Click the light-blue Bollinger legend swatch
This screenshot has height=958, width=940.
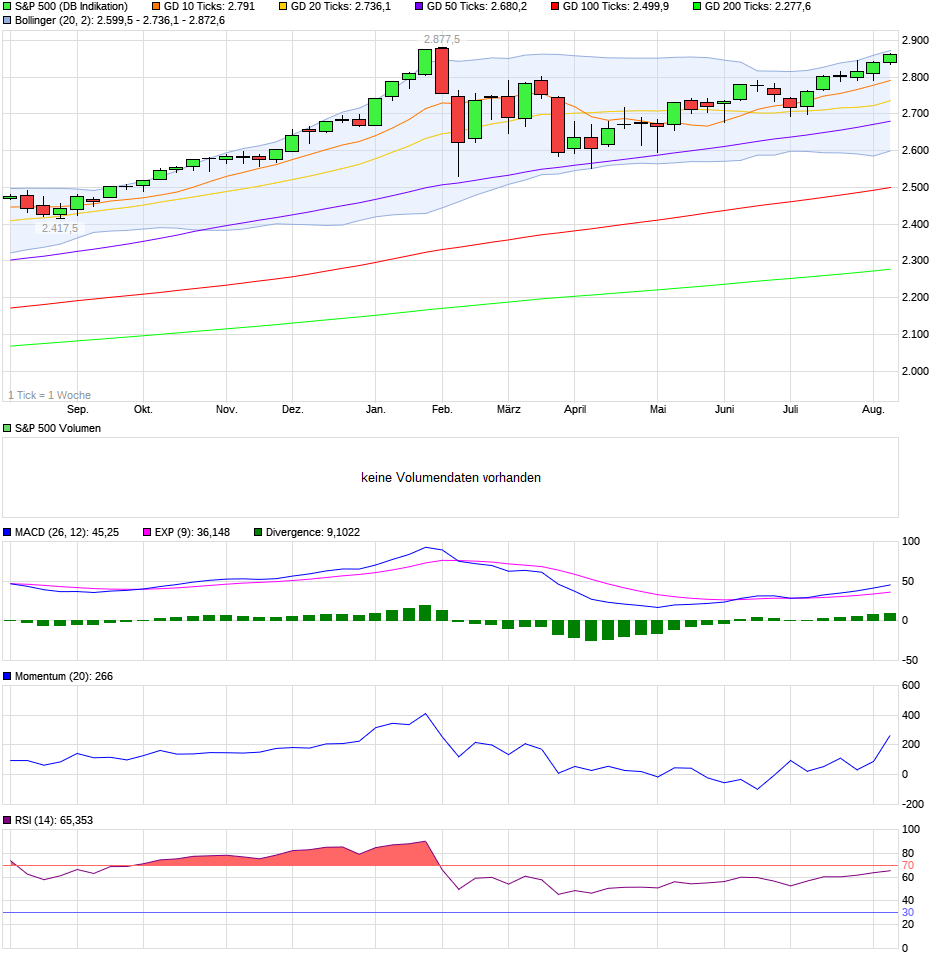(x=7, y=20)
